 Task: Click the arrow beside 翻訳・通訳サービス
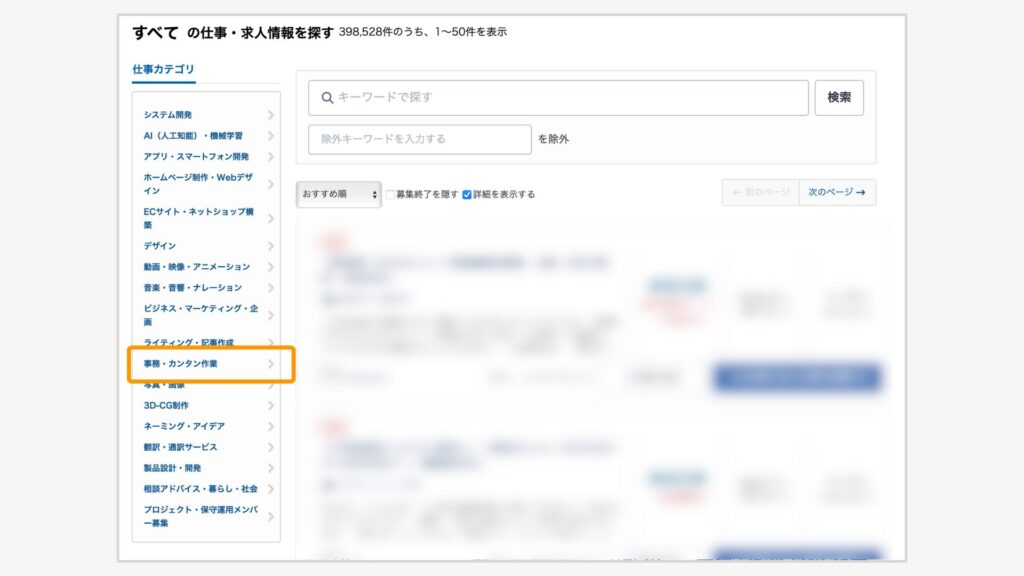[270, 447]
